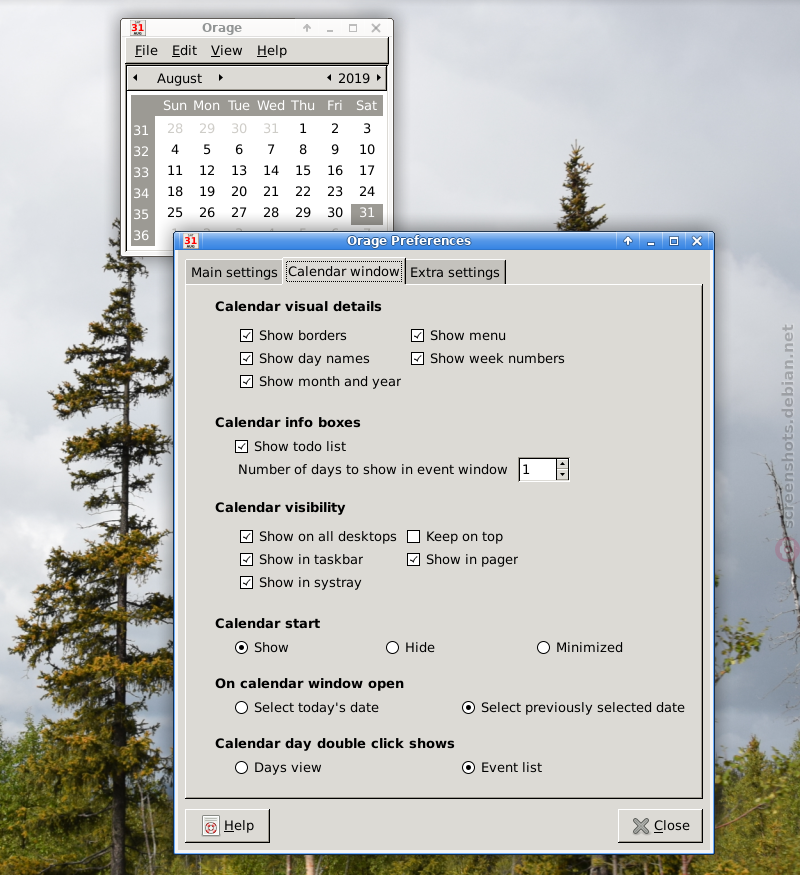This screenshot has width=800, height=875.
Task: Disable Show day names
Action: pos(246,358)
